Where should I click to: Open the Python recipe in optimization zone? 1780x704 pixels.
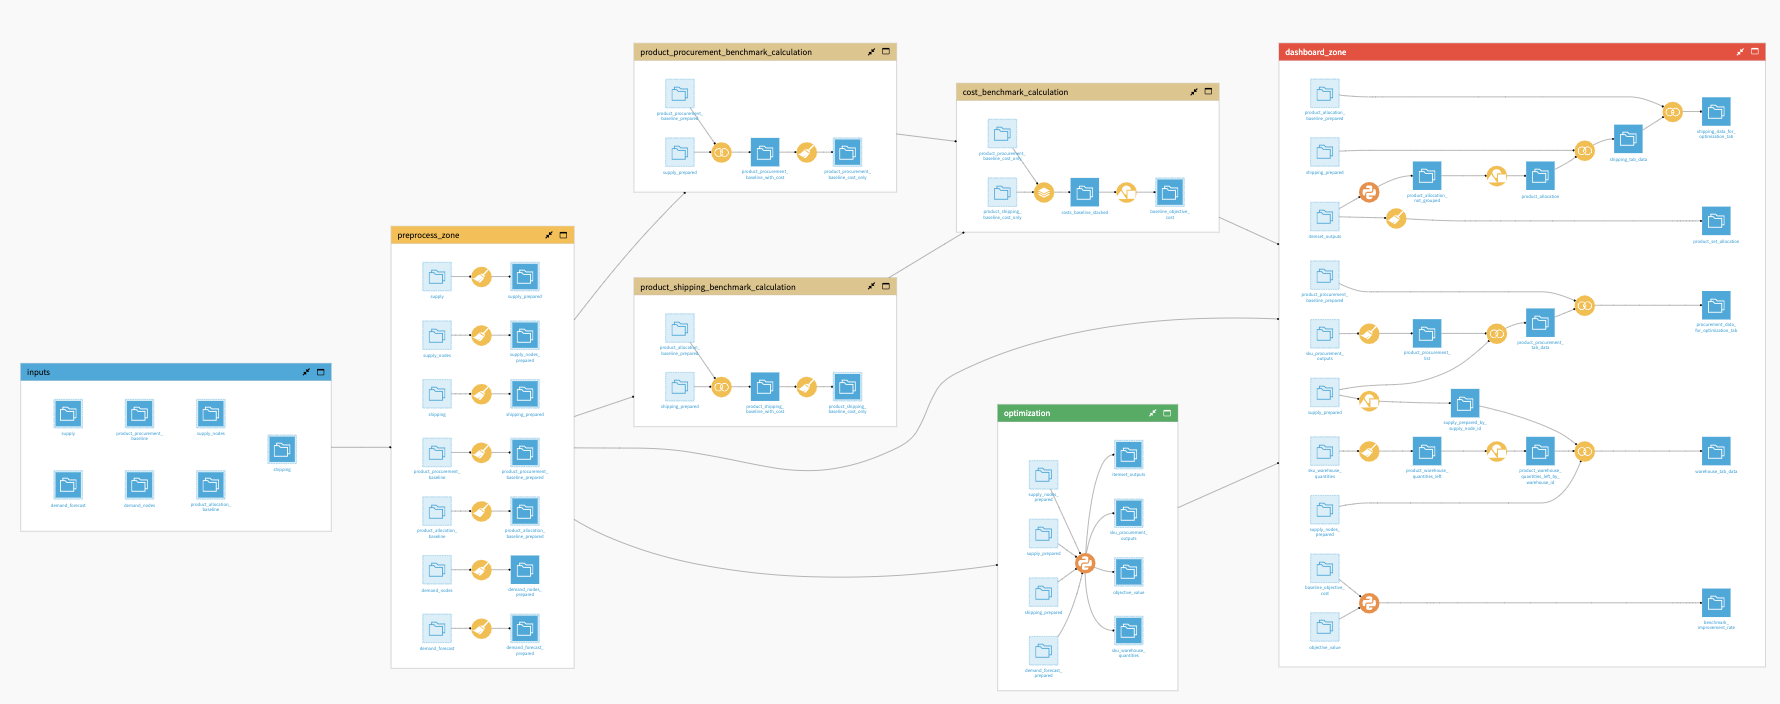click(1085, 564)
